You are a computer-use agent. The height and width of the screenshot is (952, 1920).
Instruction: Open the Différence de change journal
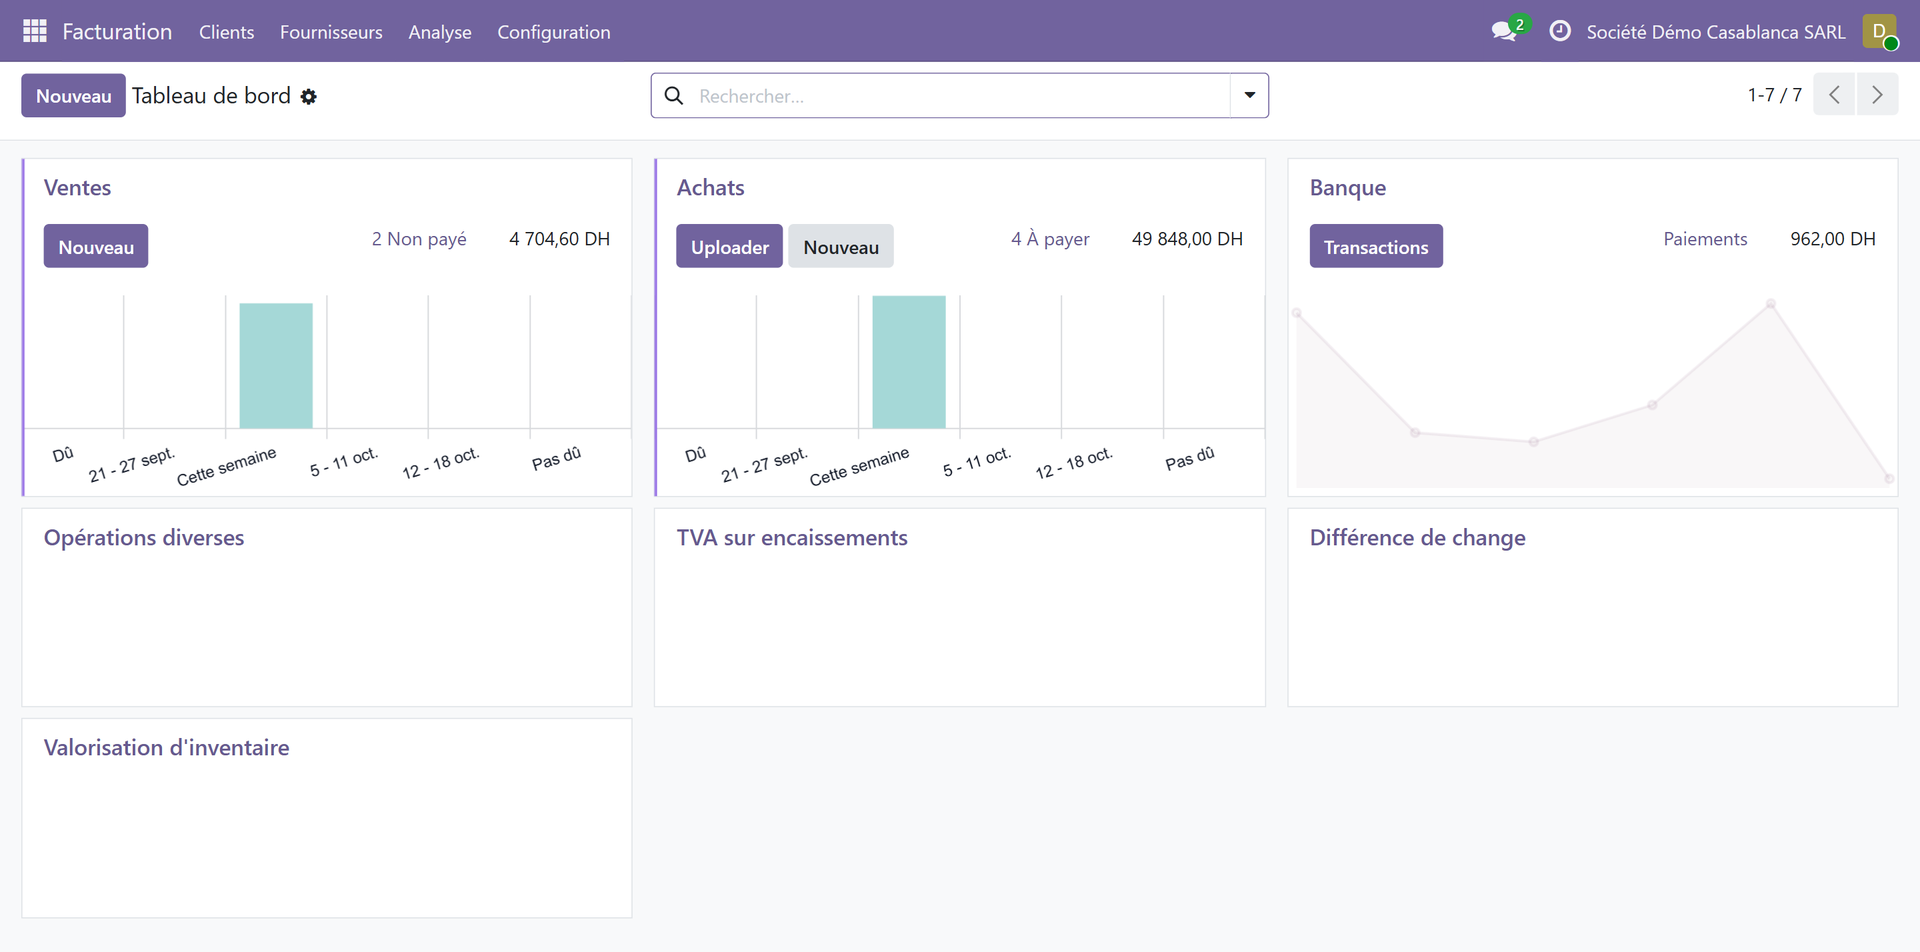point(1418,538)
